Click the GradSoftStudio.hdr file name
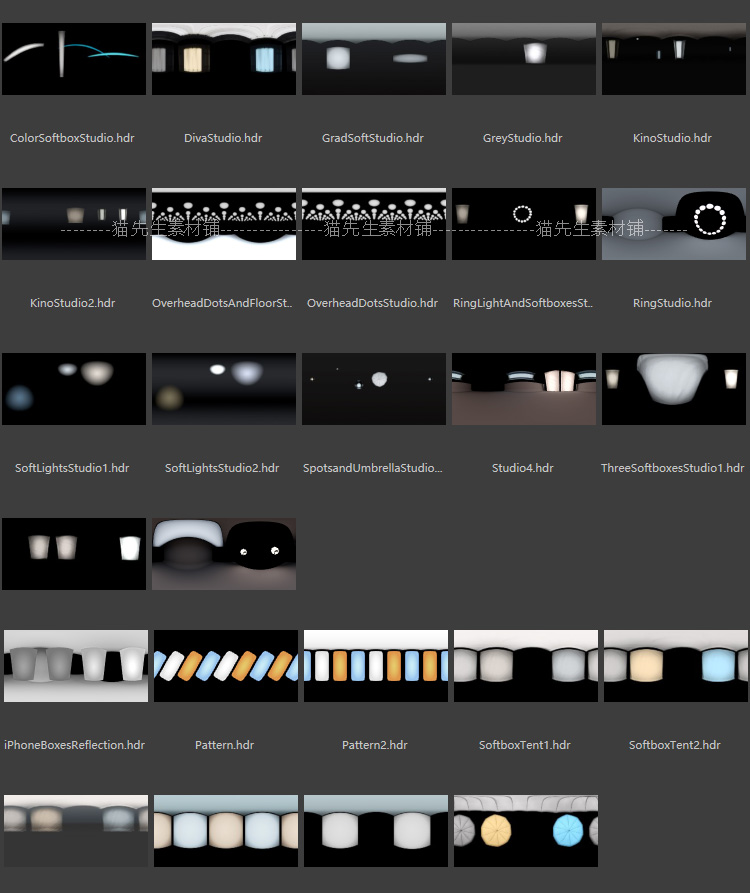750x893 pixels. pos(373,138)
